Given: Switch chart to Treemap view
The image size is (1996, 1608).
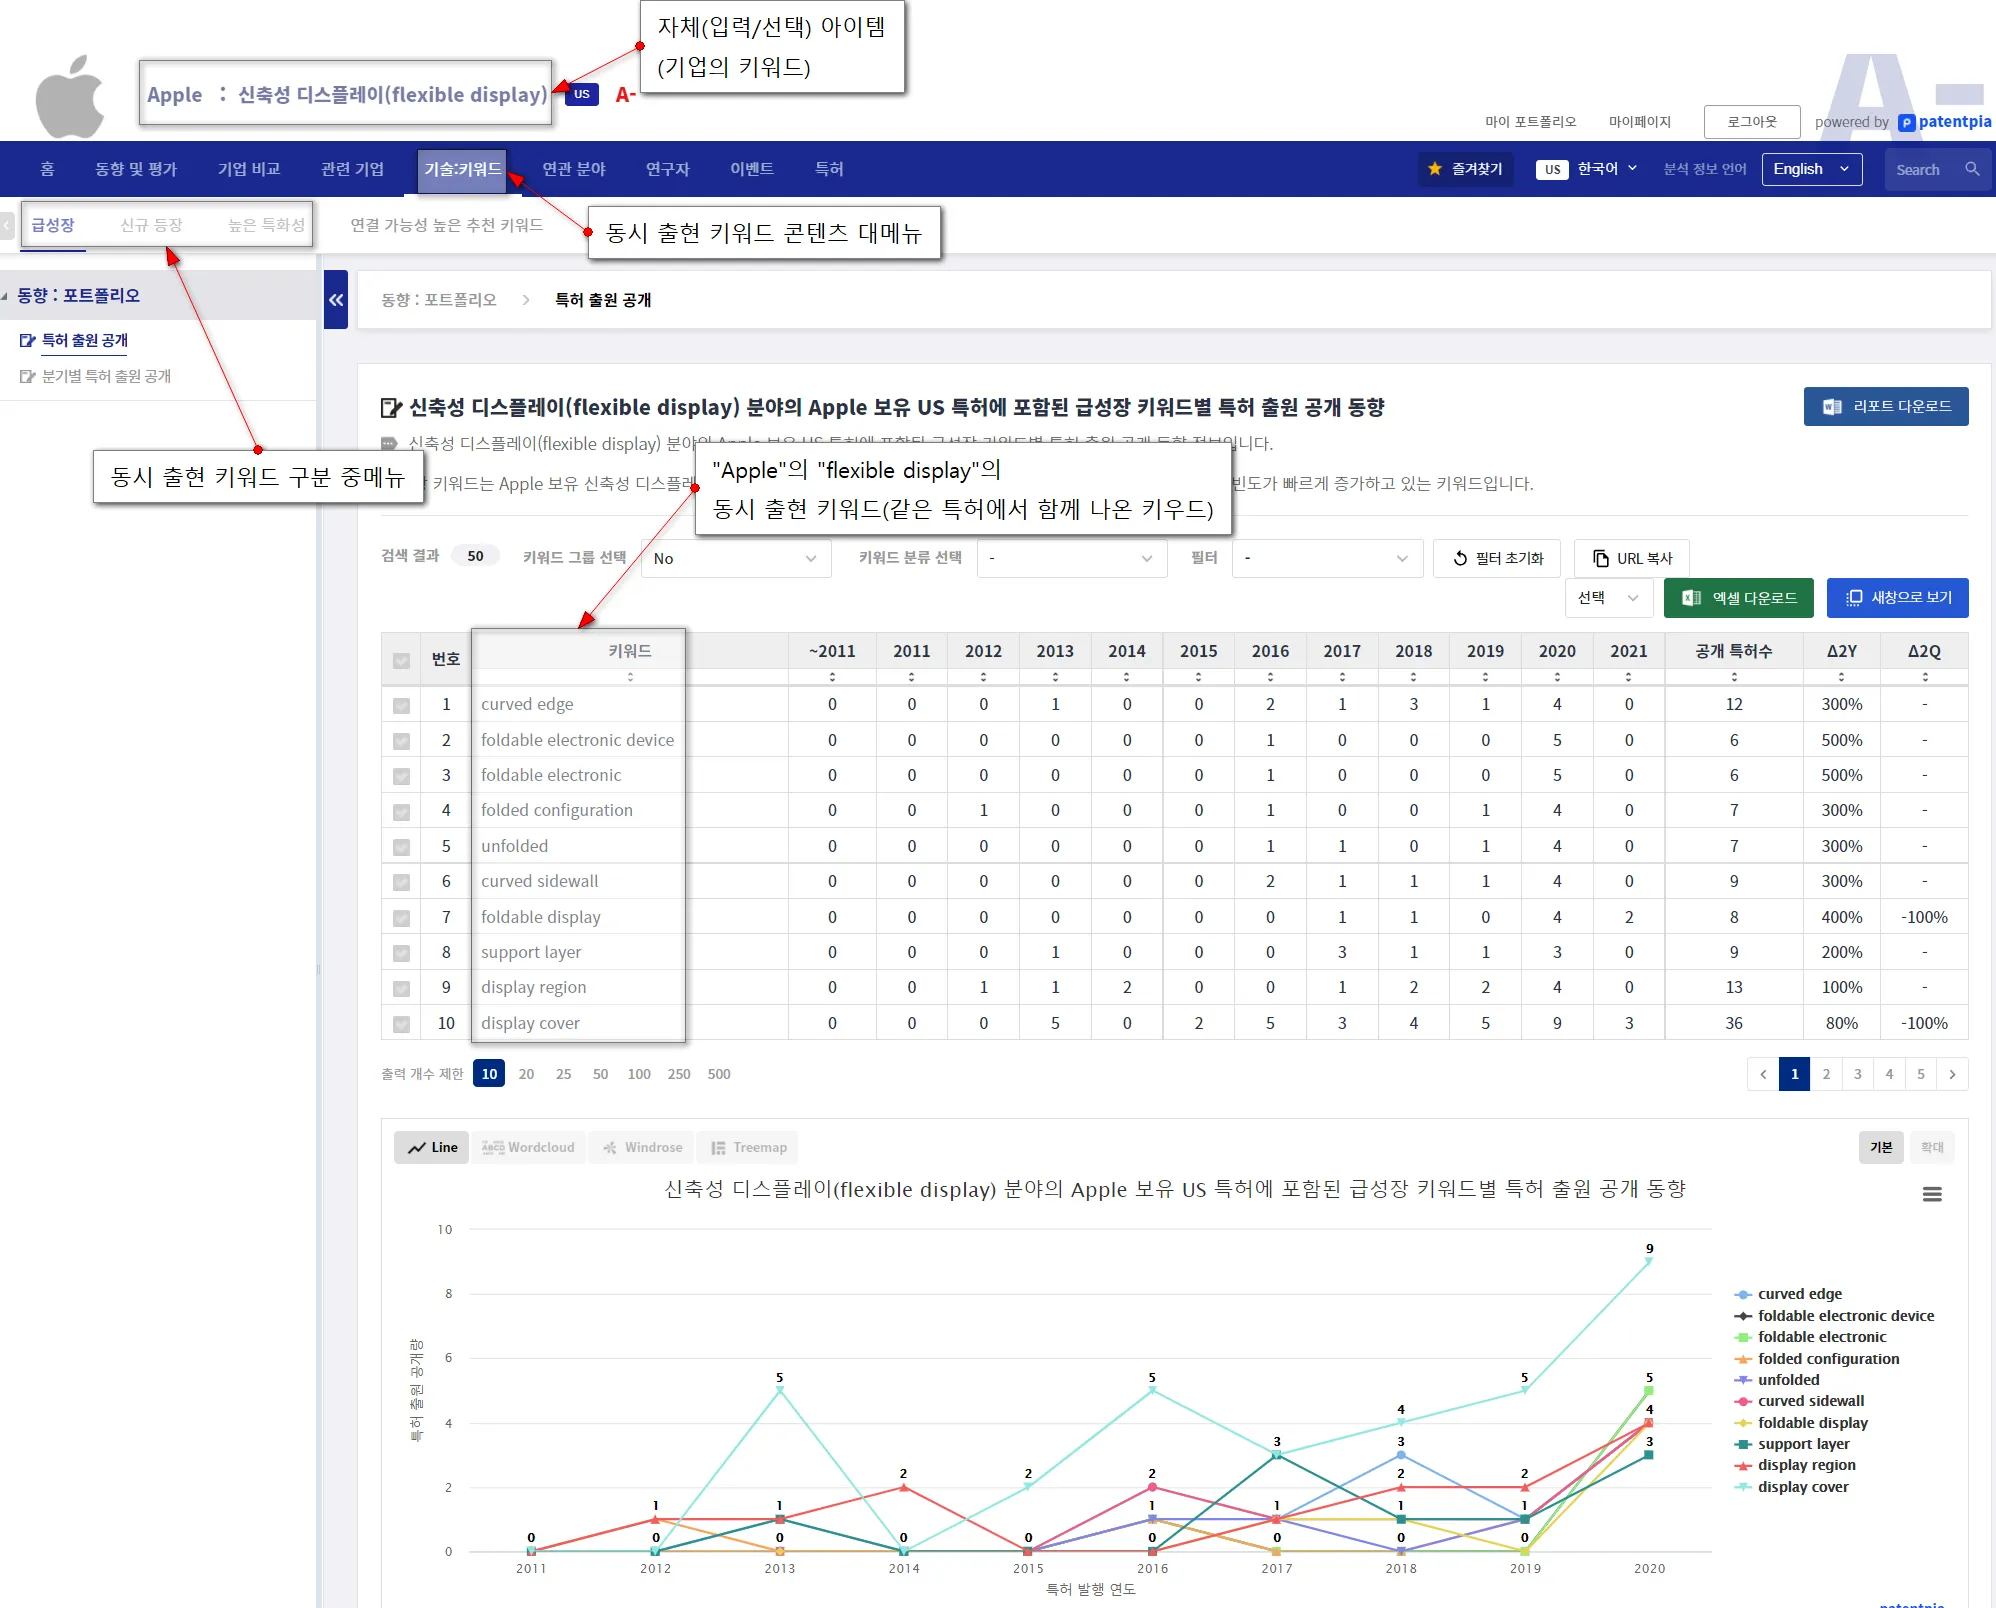Looking at the screenshot, I should coord(749,1147).
